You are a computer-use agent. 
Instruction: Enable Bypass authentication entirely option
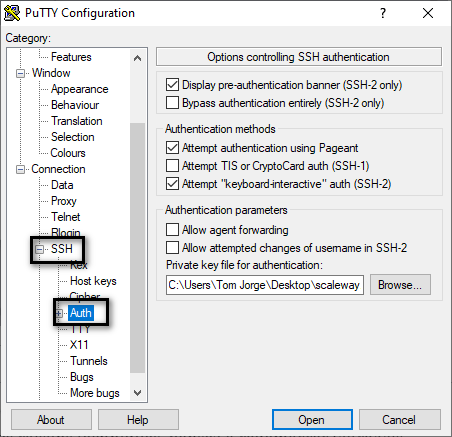(172, 103)
